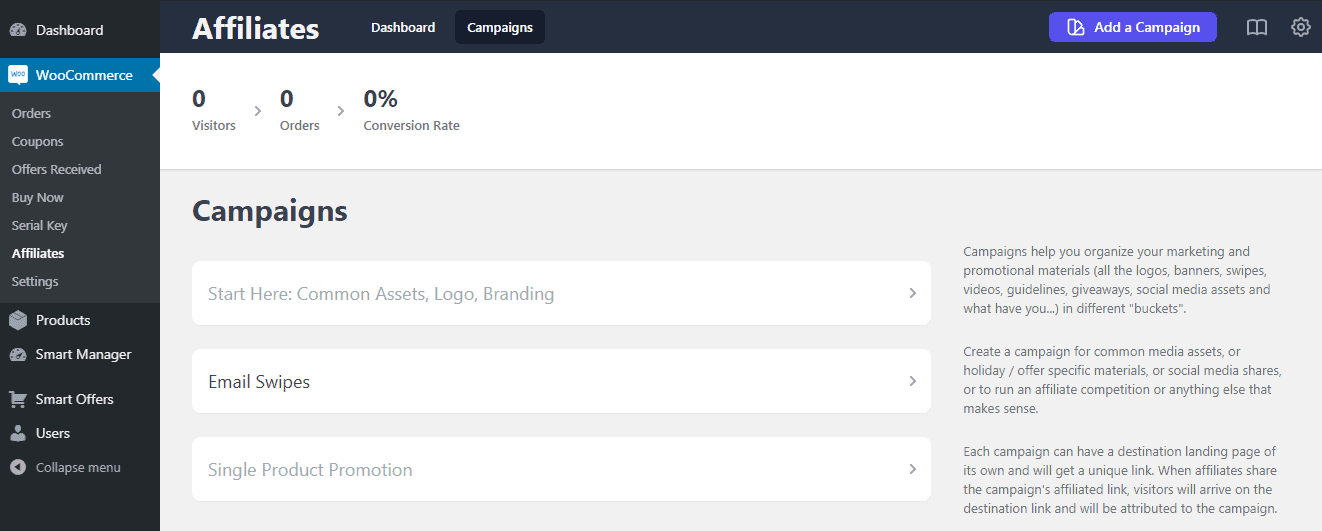
Task: Select Buy Now submenu item
Action: point(37,197)
